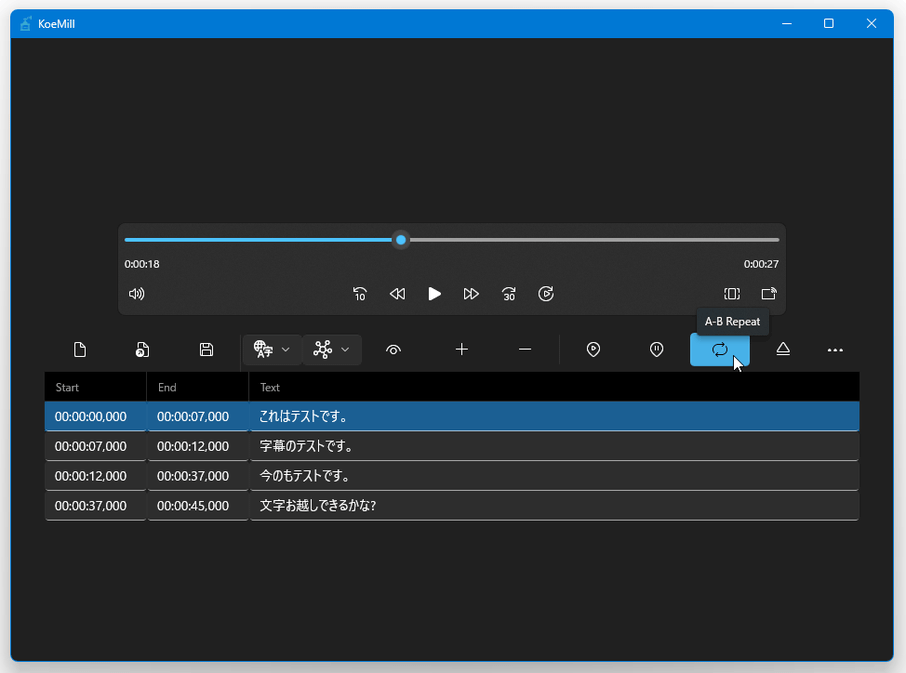The image size is (906, 673).
Task: Toggle the eye preview icon
Action: tap(393, 350)
